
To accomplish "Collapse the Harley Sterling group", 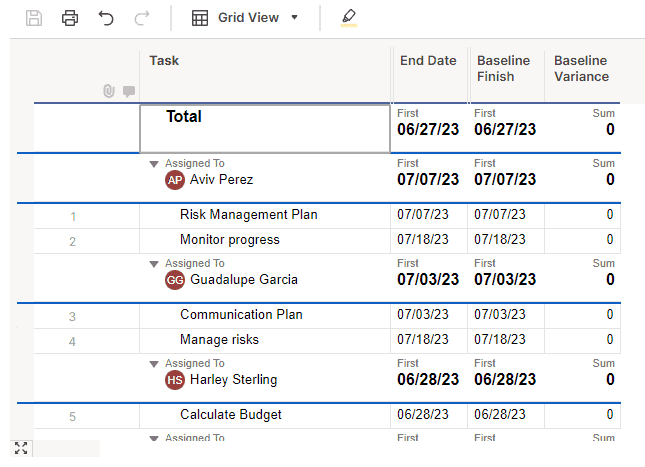I will coord(153,364).
